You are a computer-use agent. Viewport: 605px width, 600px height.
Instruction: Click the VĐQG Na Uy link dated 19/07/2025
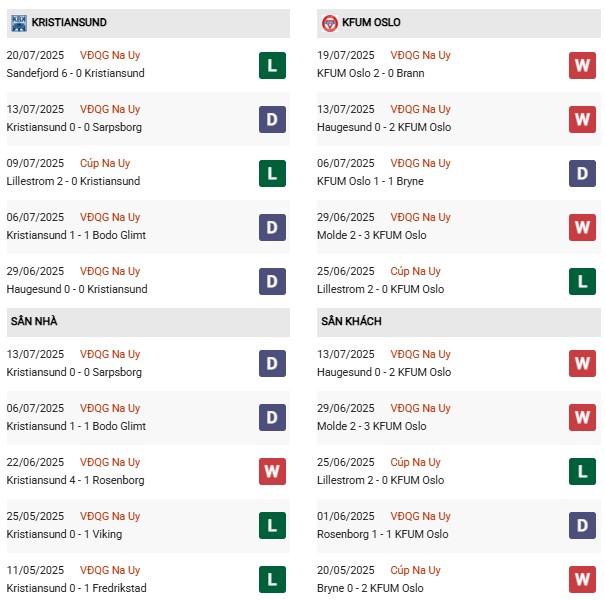tap(421, 55)
